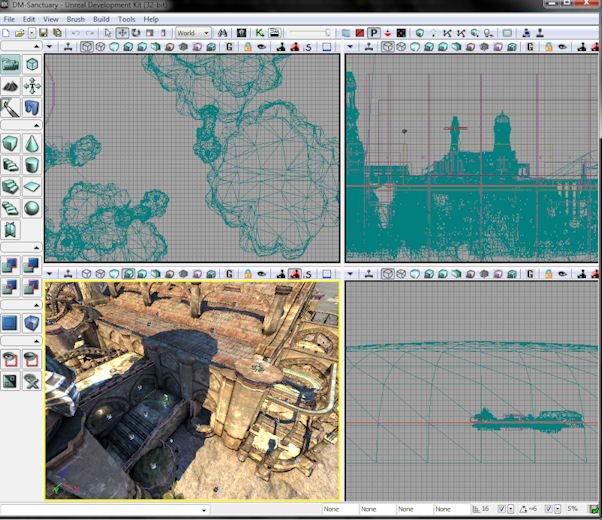
Task: Create a Cylinder builder brush
Action: [x=32, y=166]
